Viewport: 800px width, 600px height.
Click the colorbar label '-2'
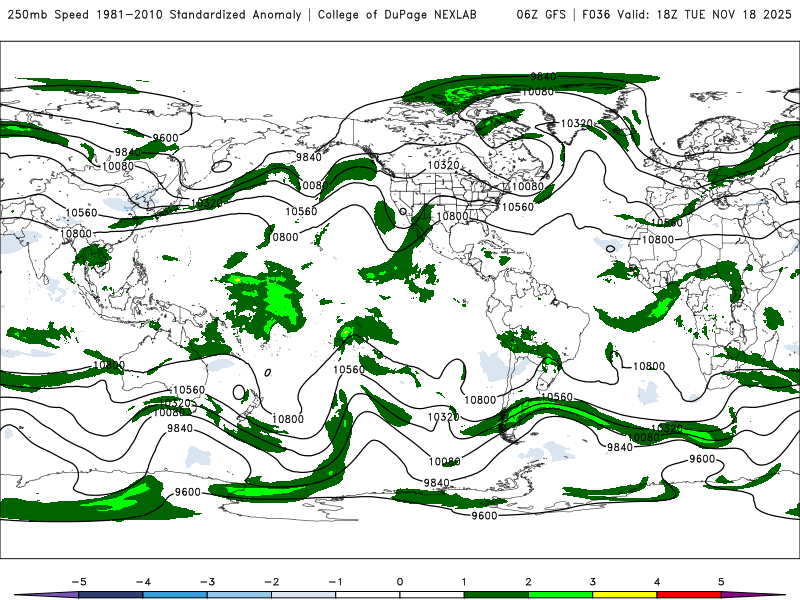[271, 582]
